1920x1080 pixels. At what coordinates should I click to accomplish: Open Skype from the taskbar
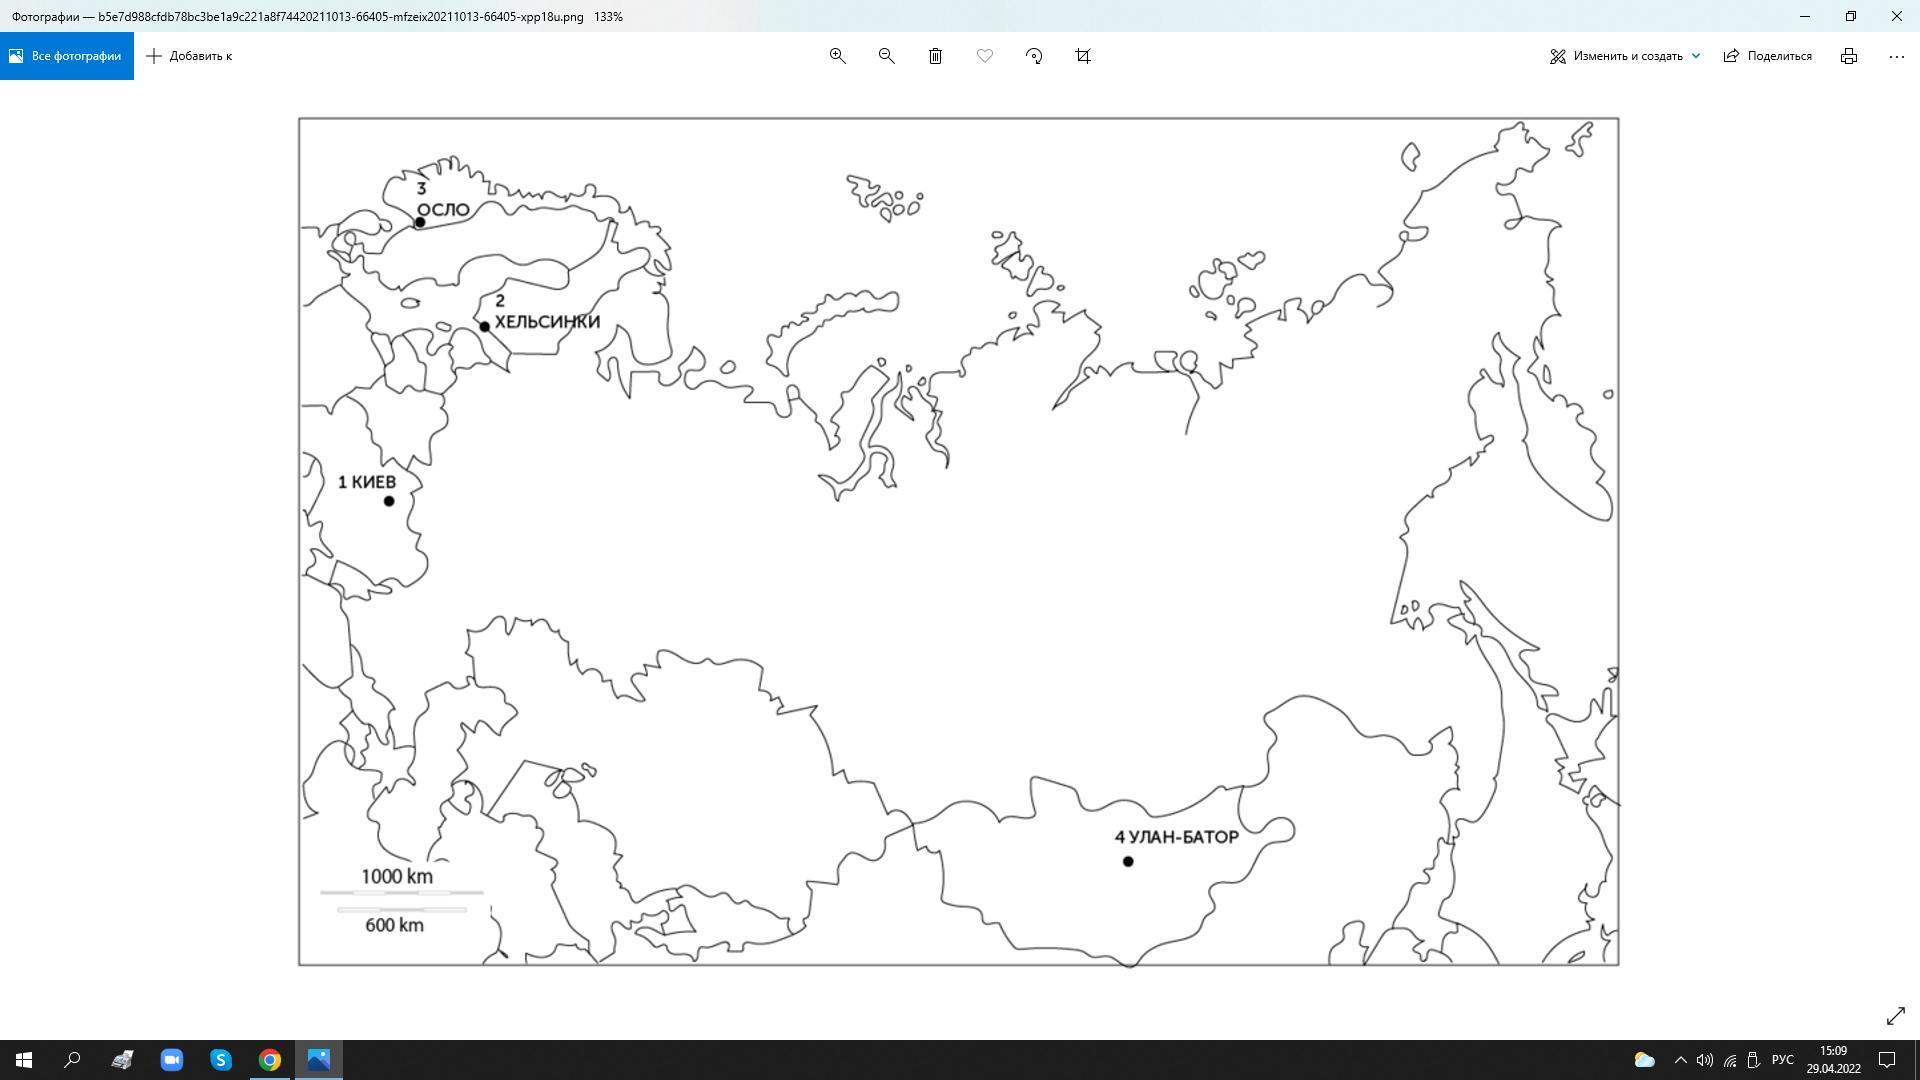(x=221, y=1060)
